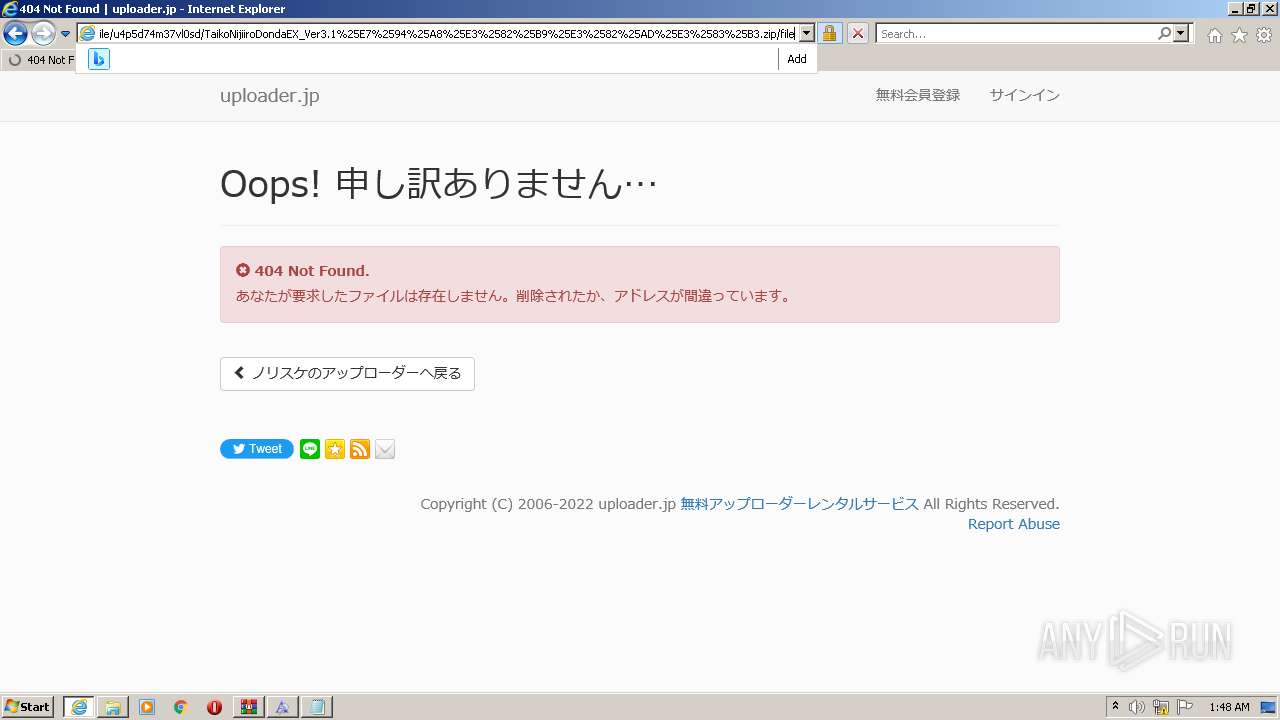Click the Report Abuse link

[x=1014, y=524]
